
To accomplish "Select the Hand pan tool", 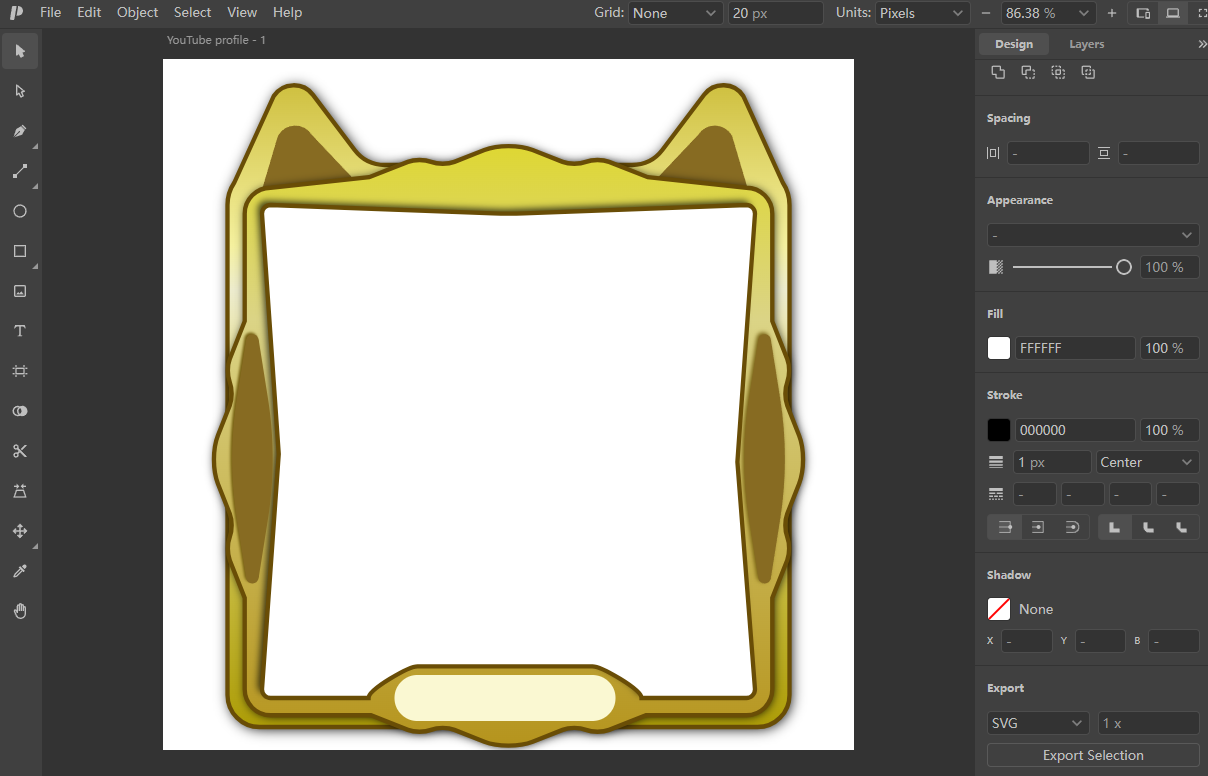I will (20, 611).
